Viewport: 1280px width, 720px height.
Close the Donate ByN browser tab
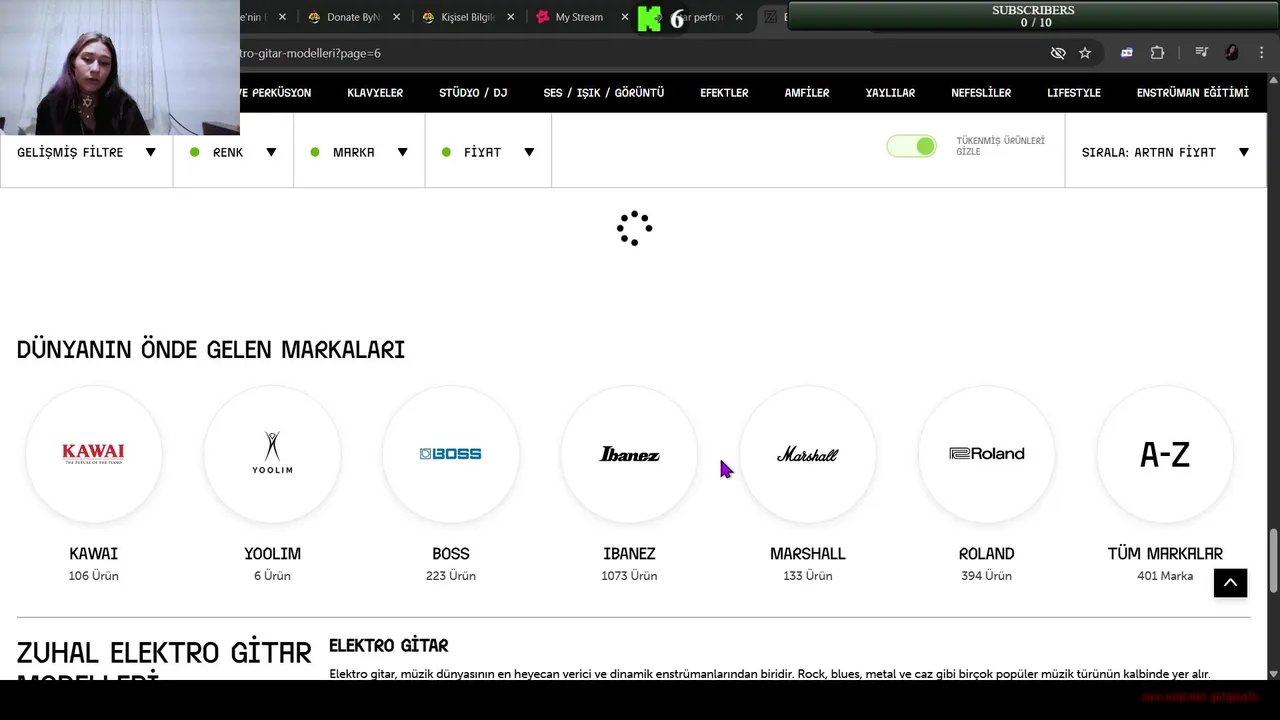tap(396, 17)
